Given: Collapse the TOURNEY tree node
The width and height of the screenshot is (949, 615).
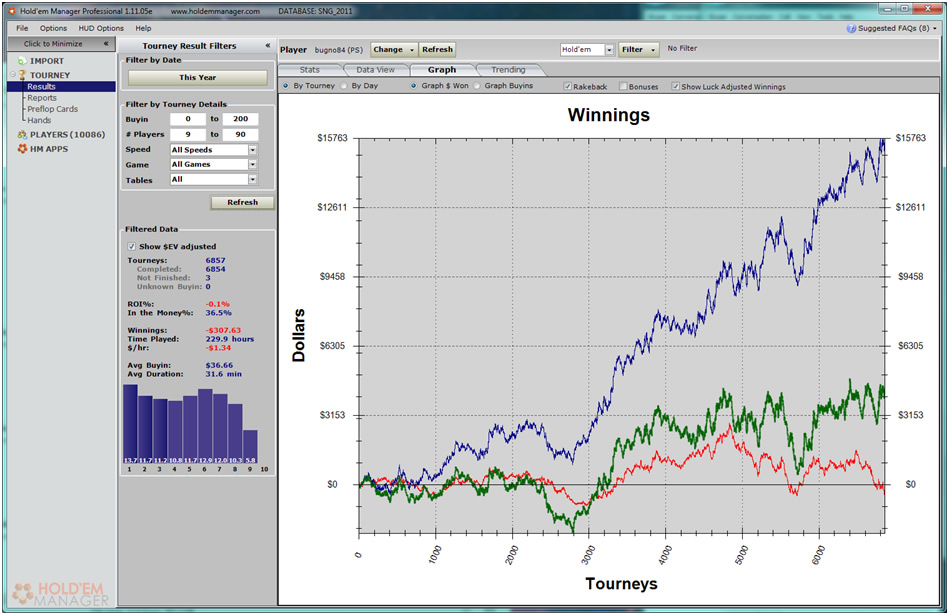Looking at the screenshot, I should (13, 74).
